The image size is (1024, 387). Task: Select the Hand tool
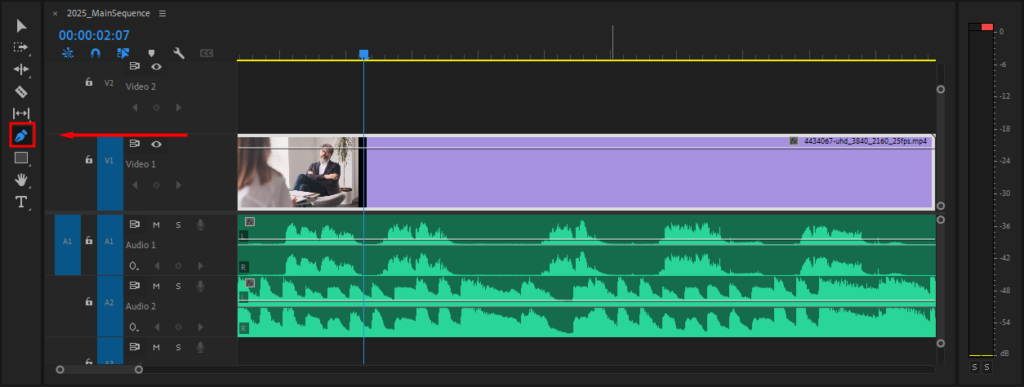point(22,179)
